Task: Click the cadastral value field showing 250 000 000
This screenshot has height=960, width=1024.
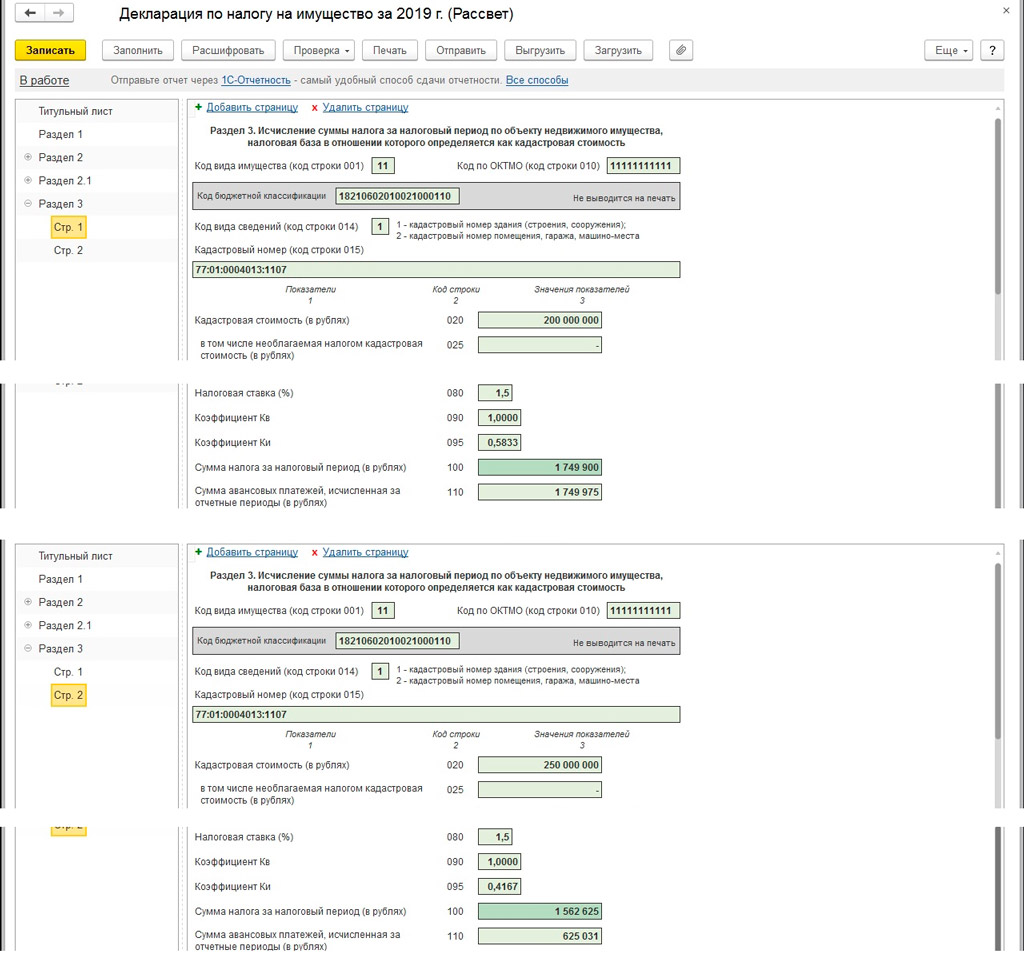Action: coord(540,765)
